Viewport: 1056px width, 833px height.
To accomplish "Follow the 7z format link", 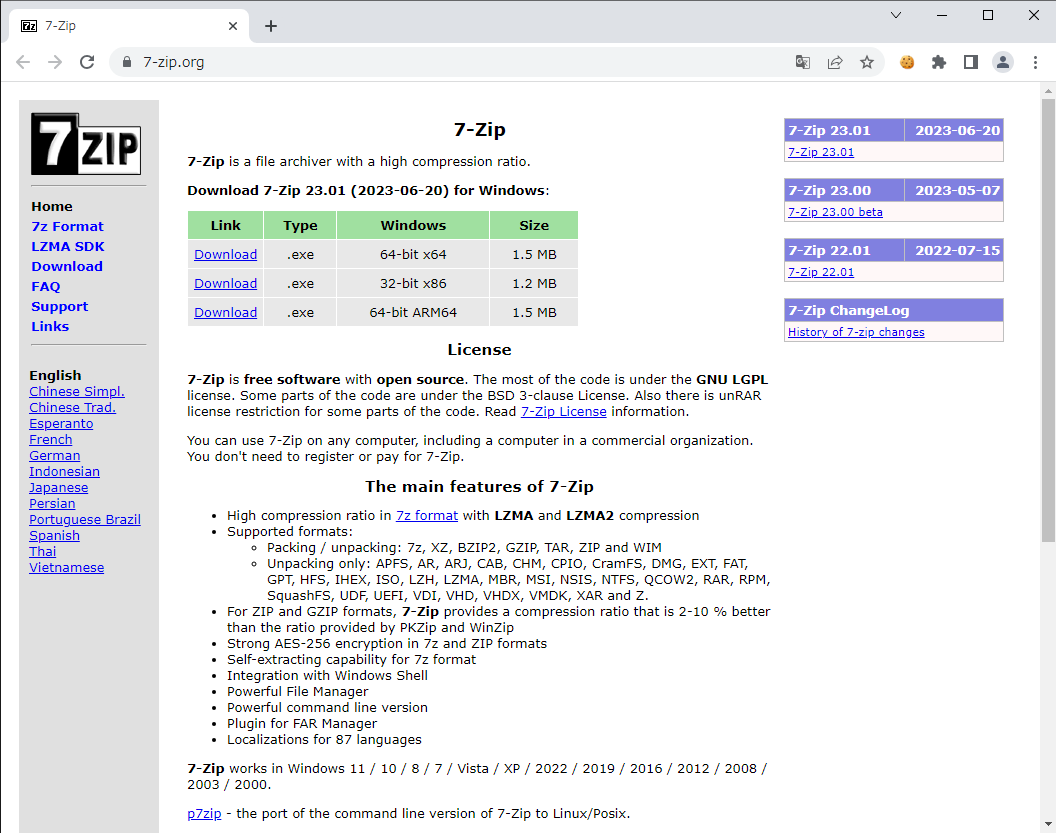I will [427, 515].
